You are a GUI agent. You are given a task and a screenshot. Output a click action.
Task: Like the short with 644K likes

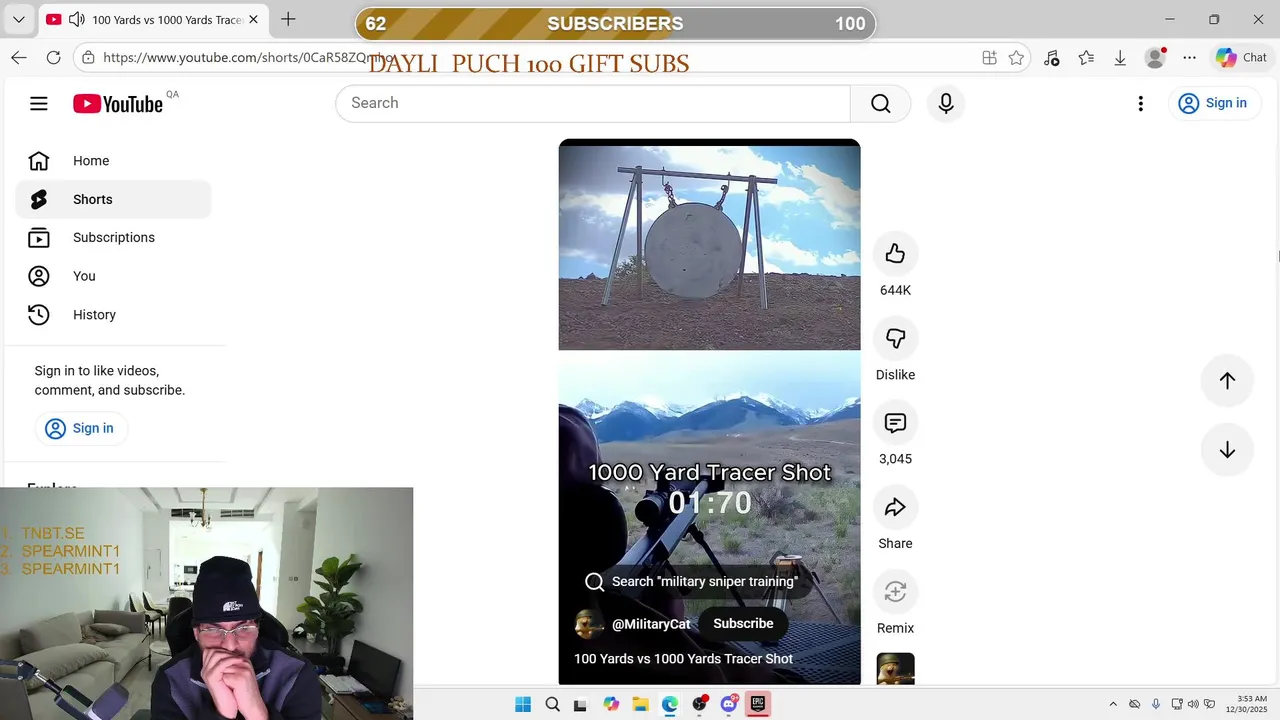click(x=895, y=254)
